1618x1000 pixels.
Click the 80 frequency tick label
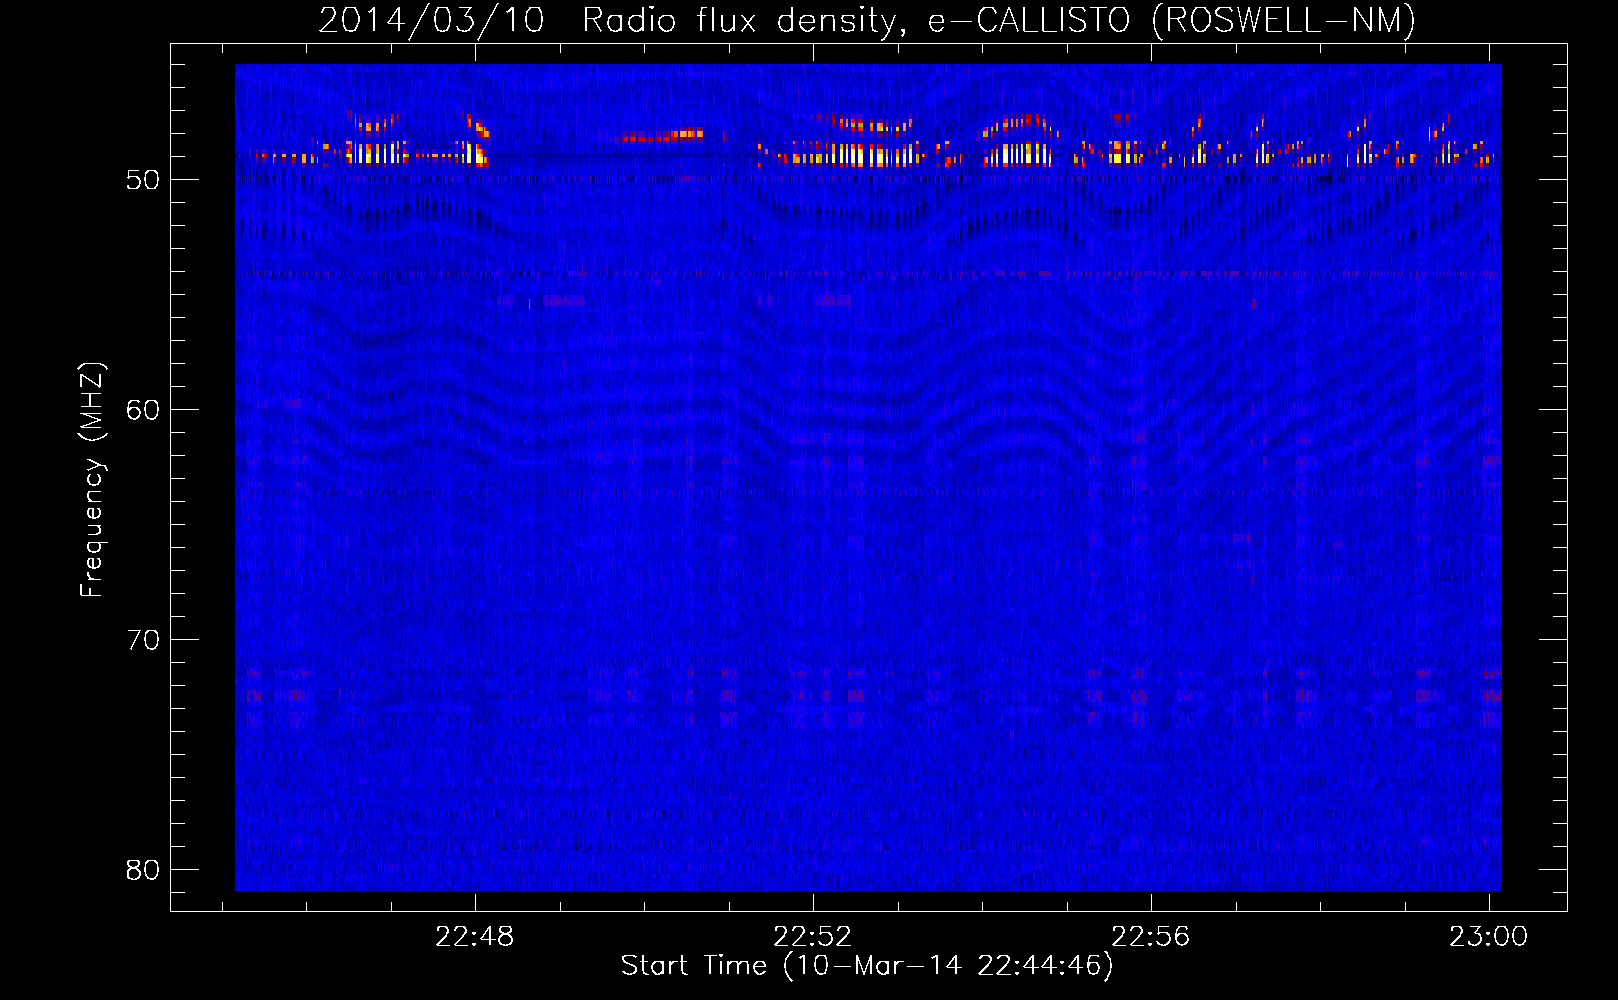(143, 870)
